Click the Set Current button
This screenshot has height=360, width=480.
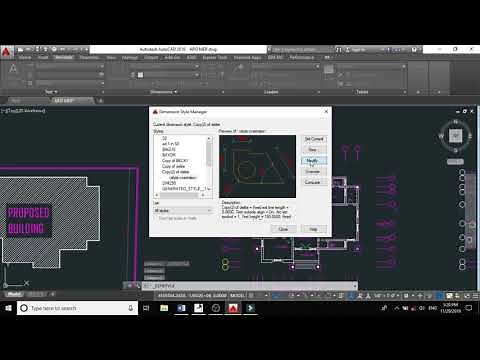point(314,139)
